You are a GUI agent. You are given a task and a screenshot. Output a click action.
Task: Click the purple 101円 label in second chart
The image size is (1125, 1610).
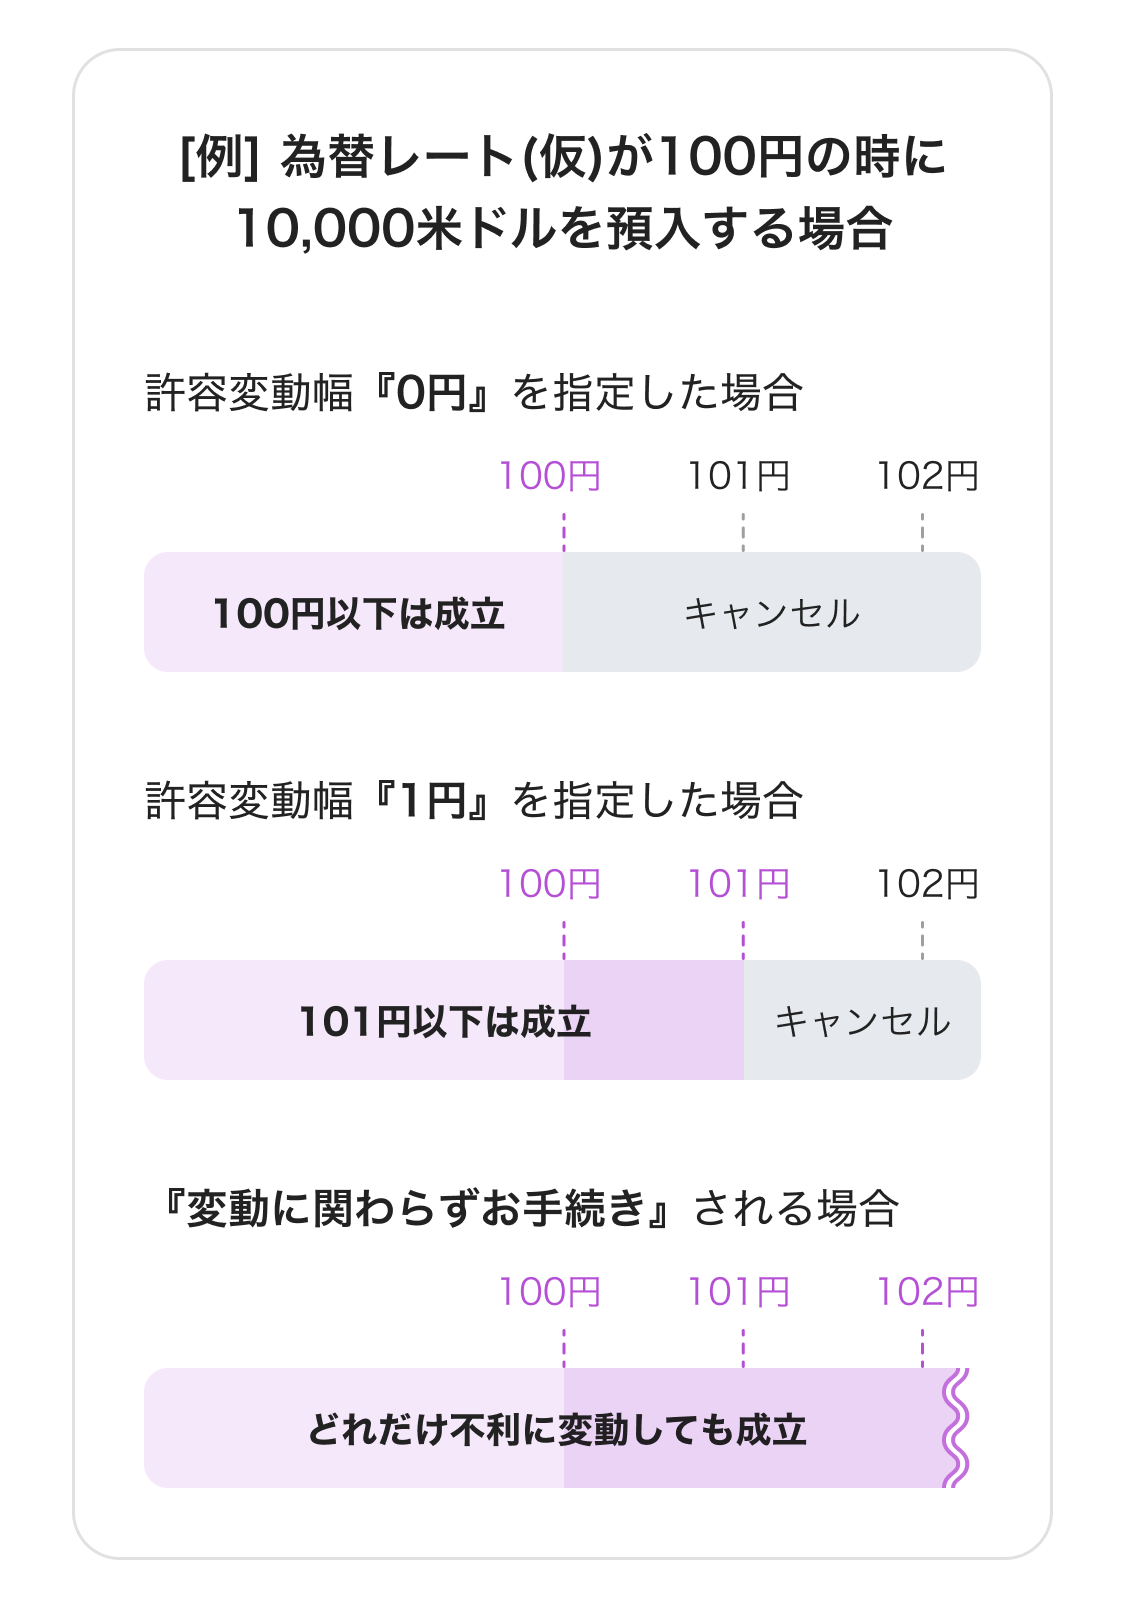click(x=738, y=884)
